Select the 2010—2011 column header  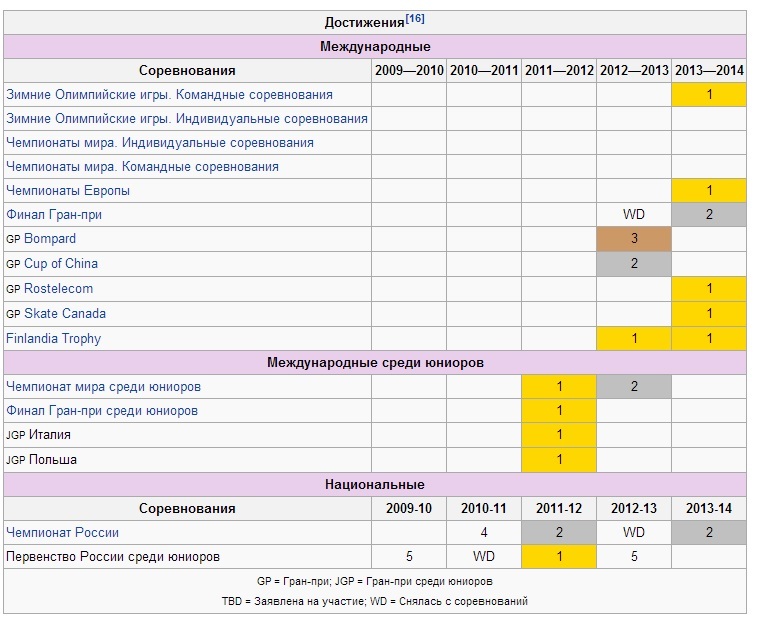[x=484, y=71]
